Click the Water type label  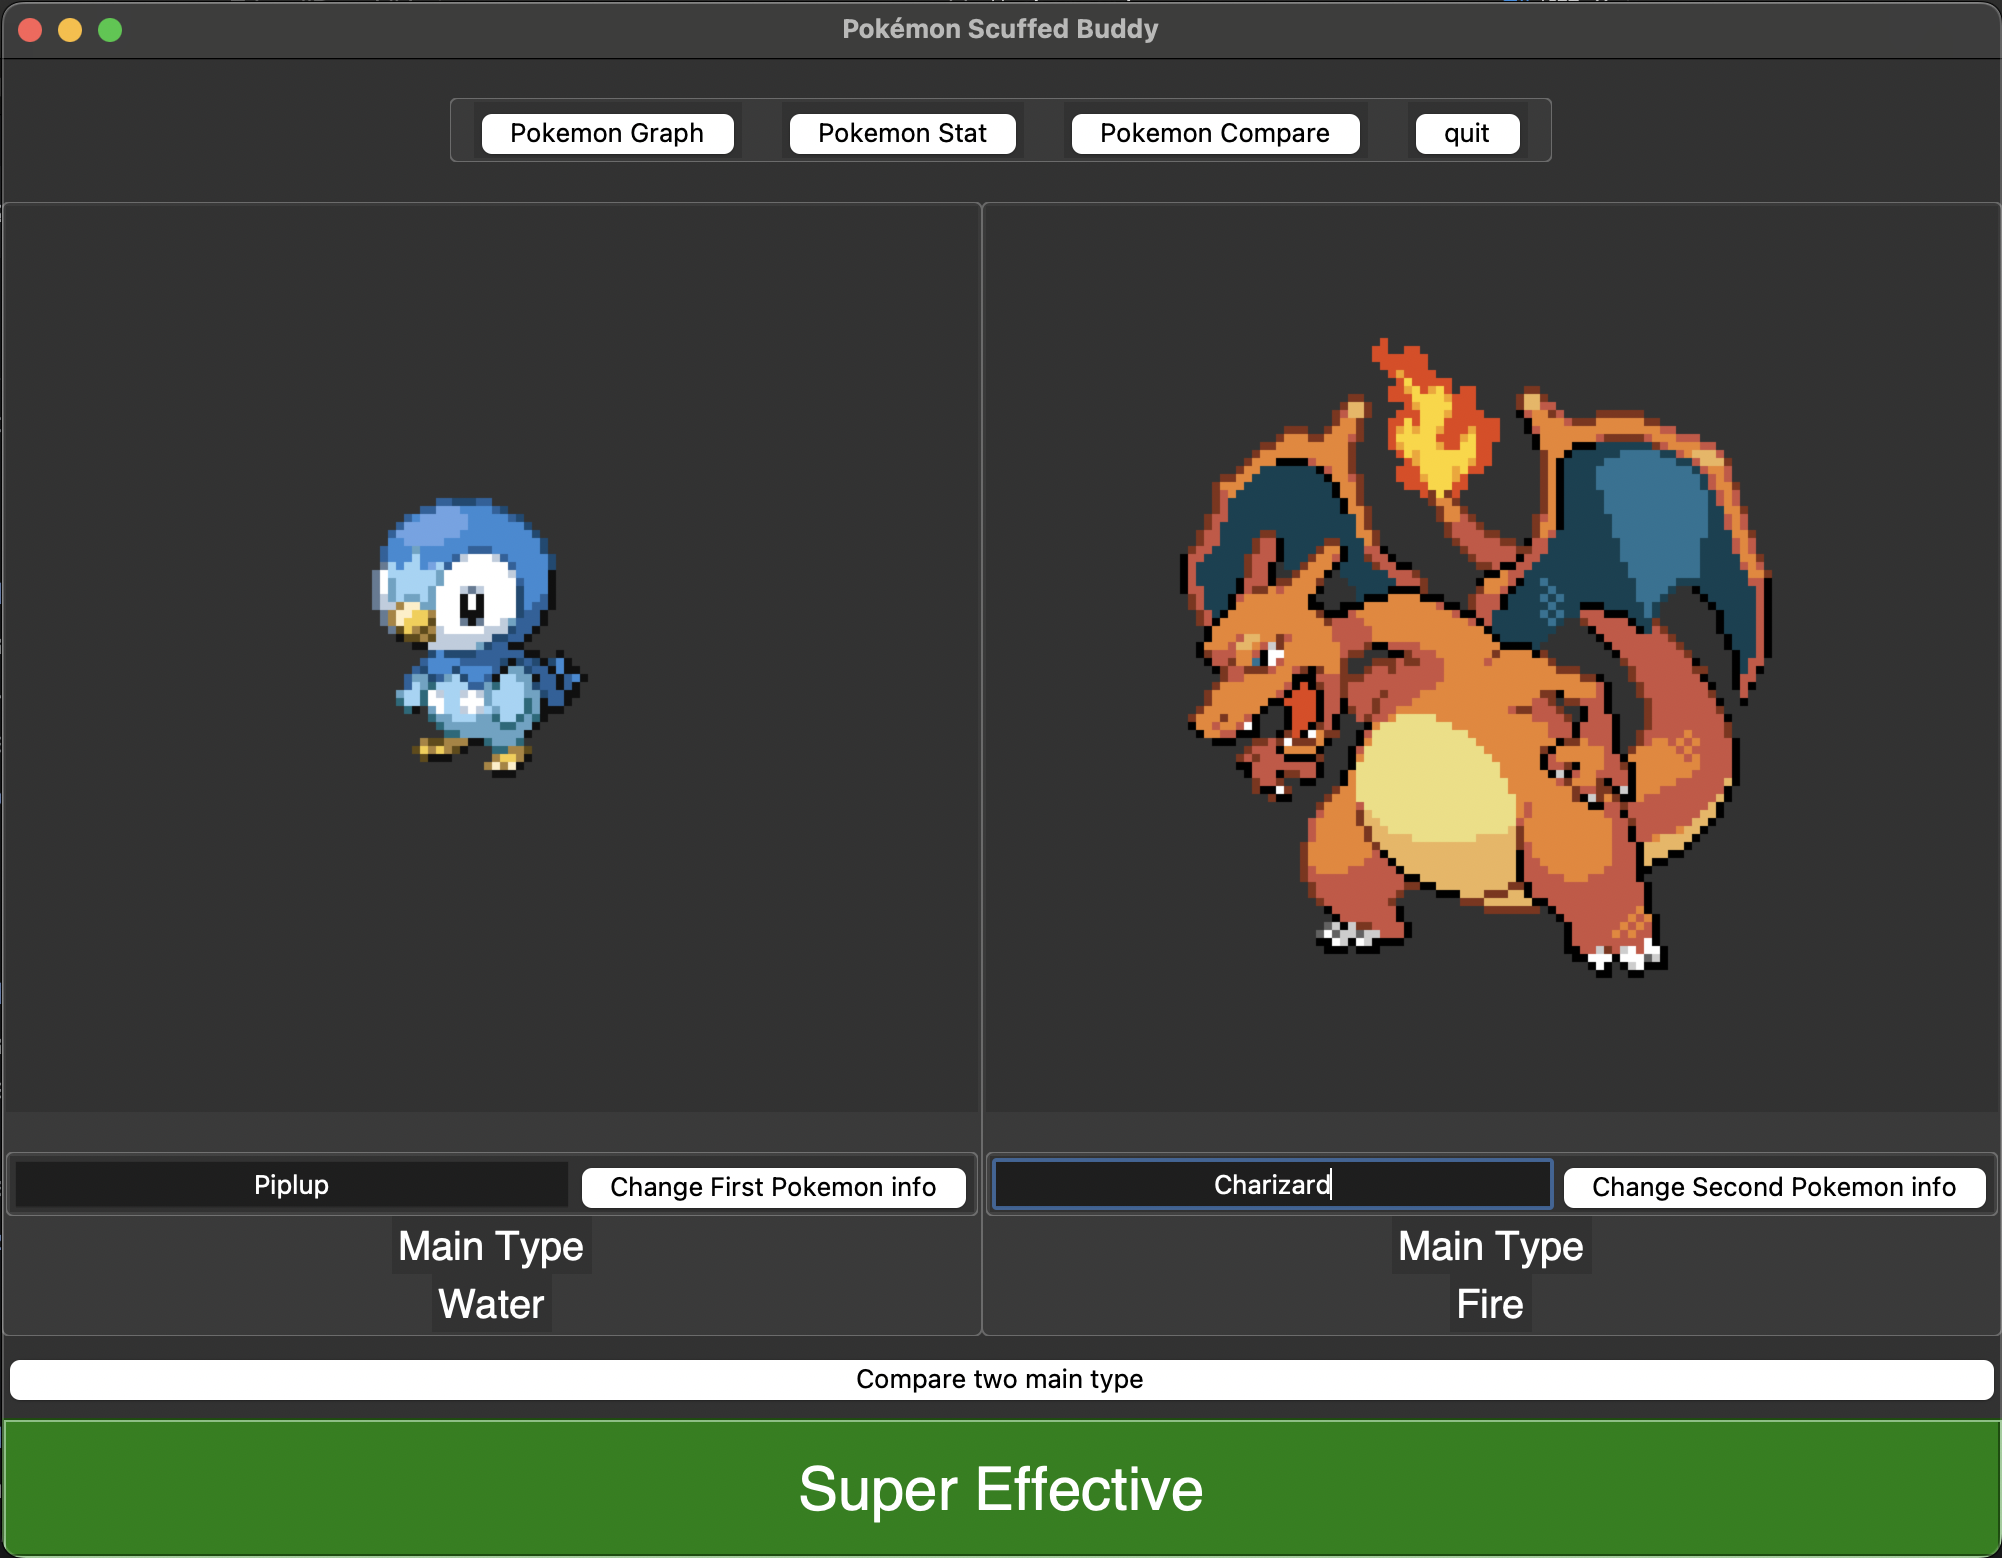[491, 1304]
